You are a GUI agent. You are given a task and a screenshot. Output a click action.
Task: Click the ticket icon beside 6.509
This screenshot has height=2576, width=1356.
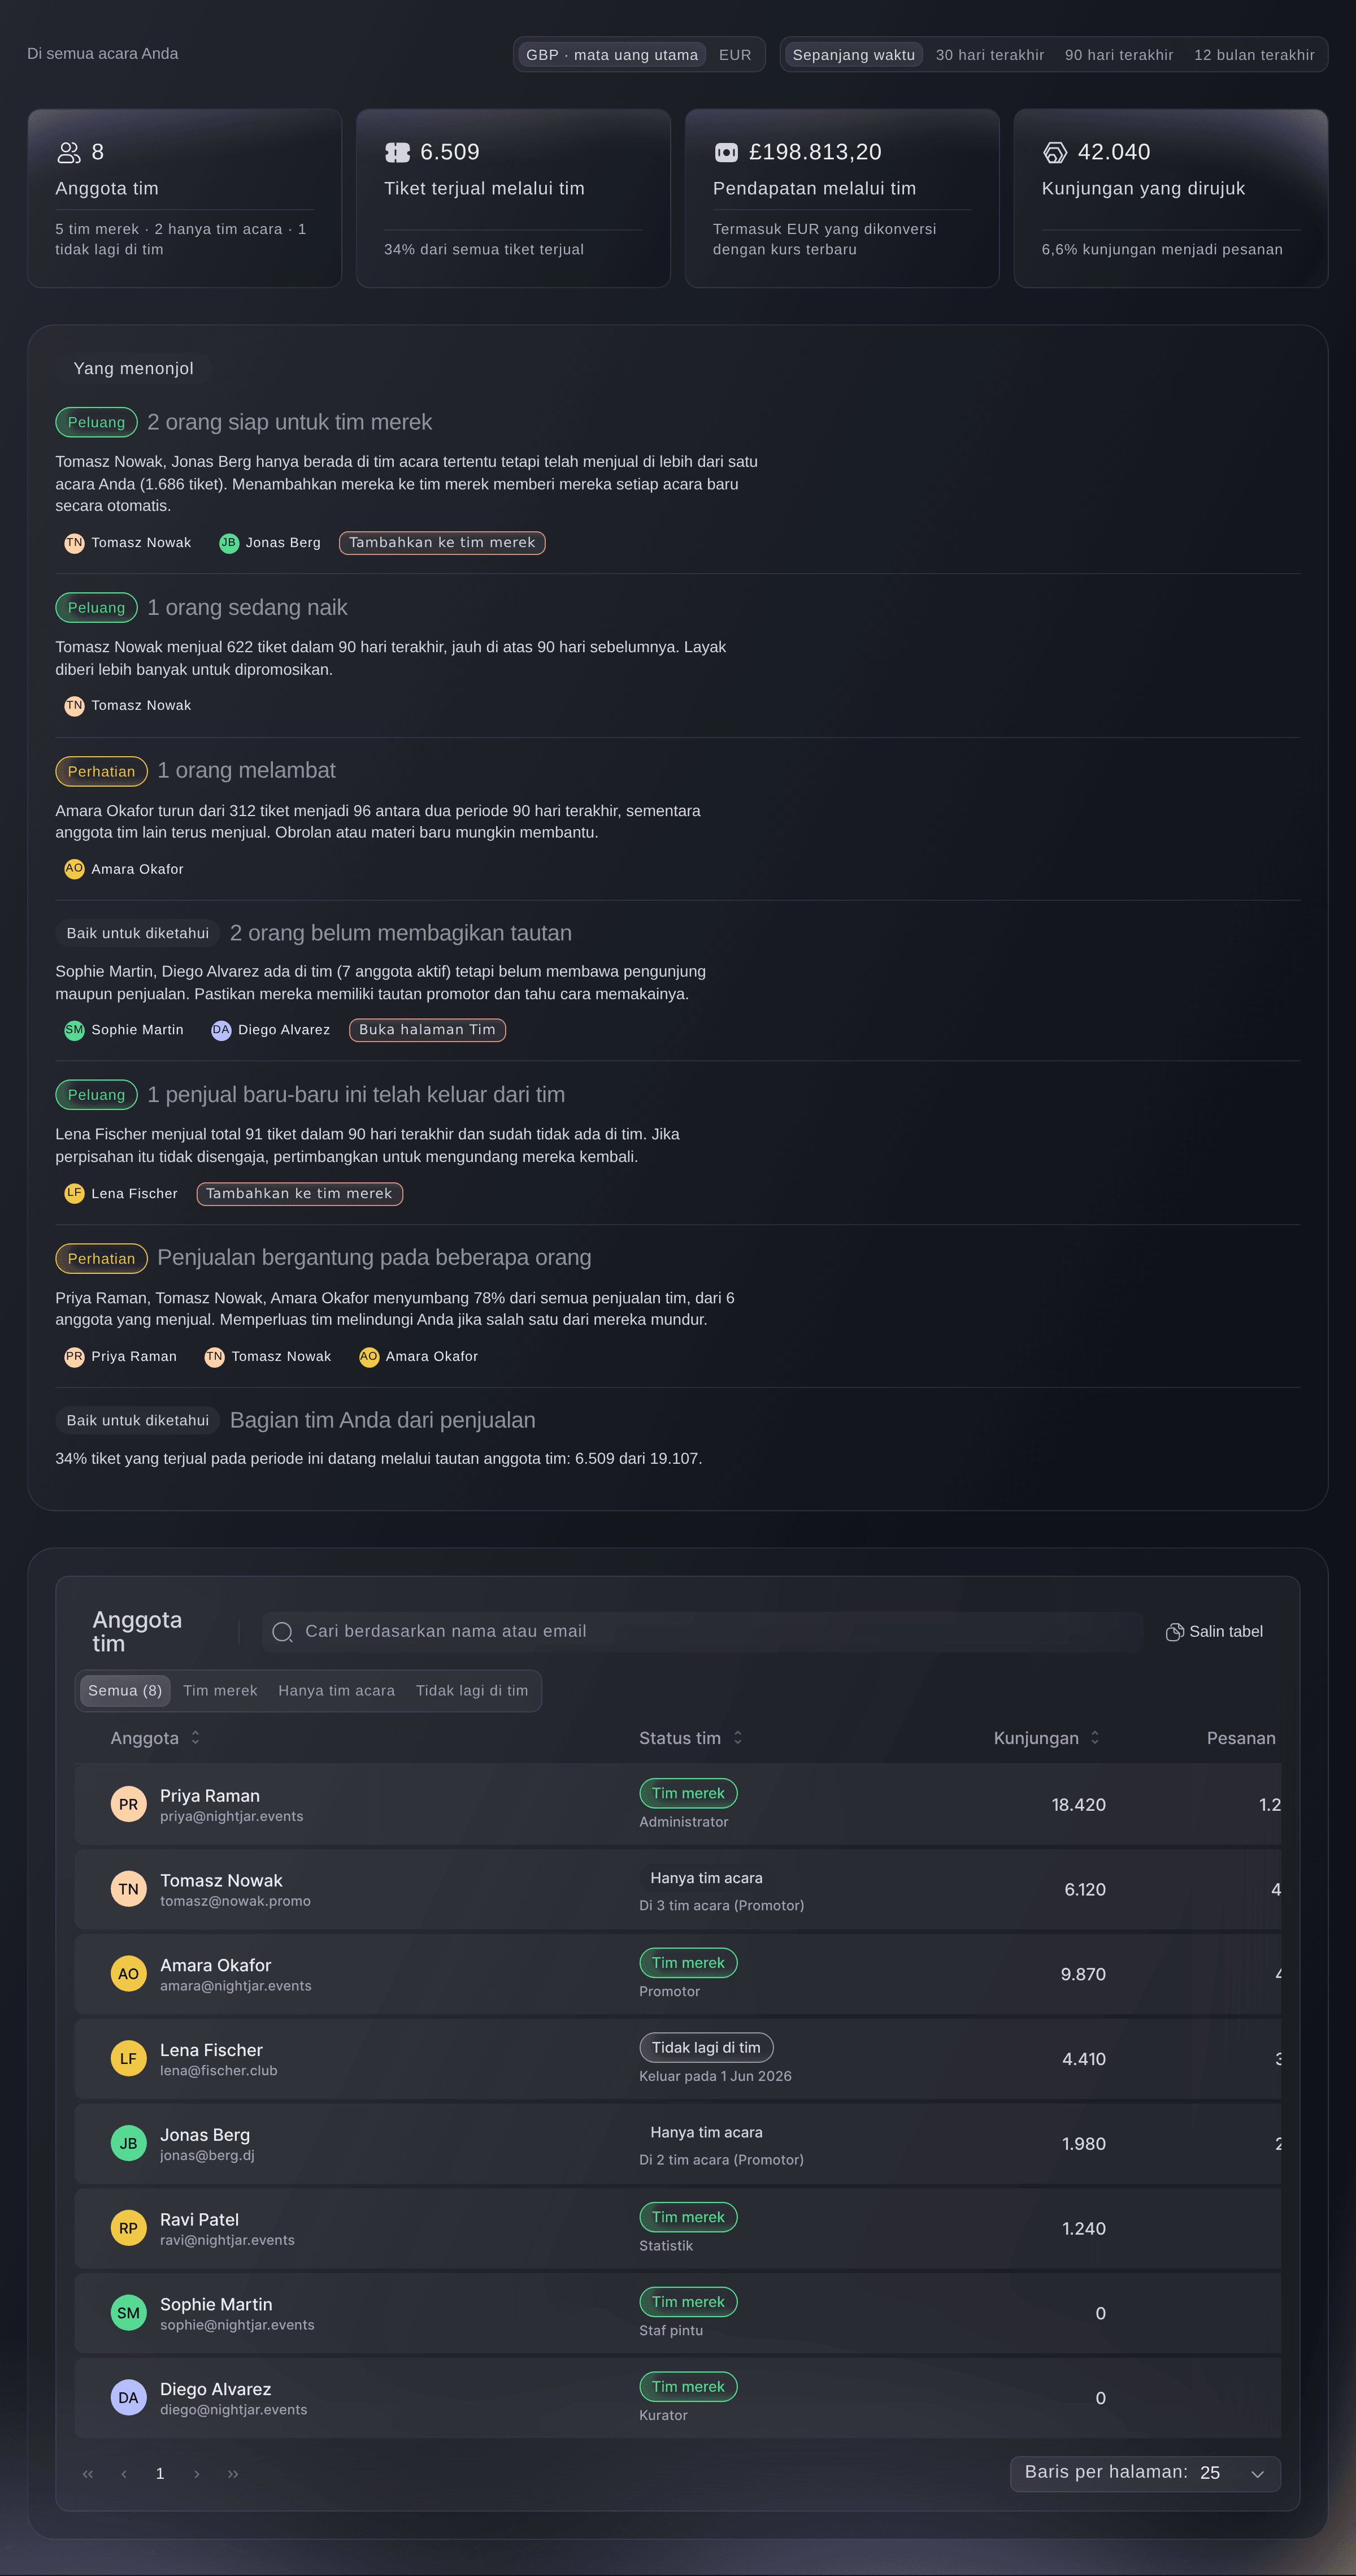pyautogui.click(x=397, y=152)
